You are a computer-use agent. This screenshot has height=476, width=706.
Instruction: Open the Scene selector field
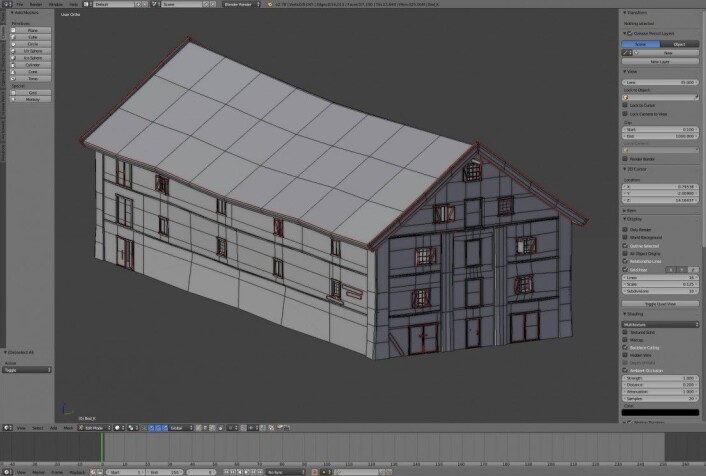tap(182, 4)
